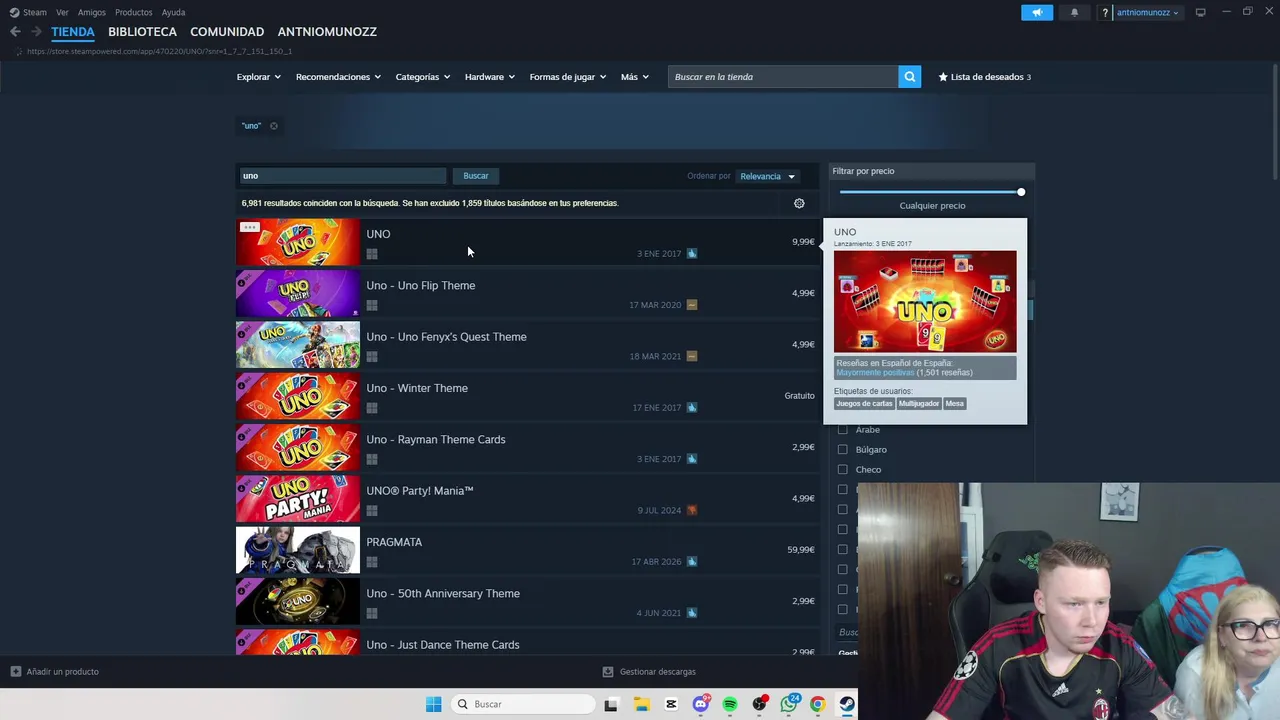
Task: Expand the Hardware dropdown
Action: tap(489, 77)
